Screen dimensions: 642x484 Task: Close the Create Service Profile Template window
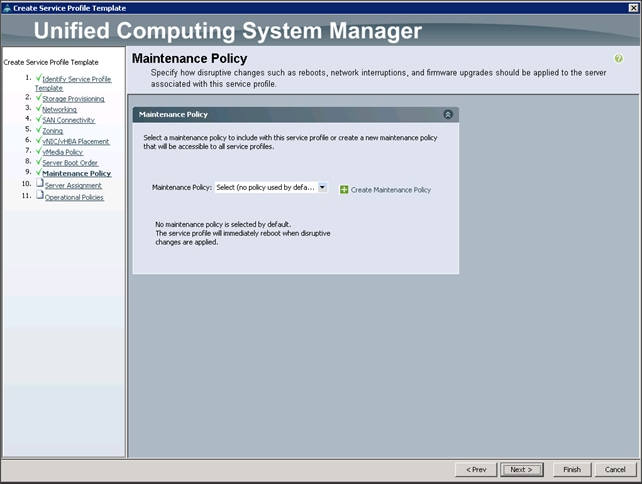(633, 8)
